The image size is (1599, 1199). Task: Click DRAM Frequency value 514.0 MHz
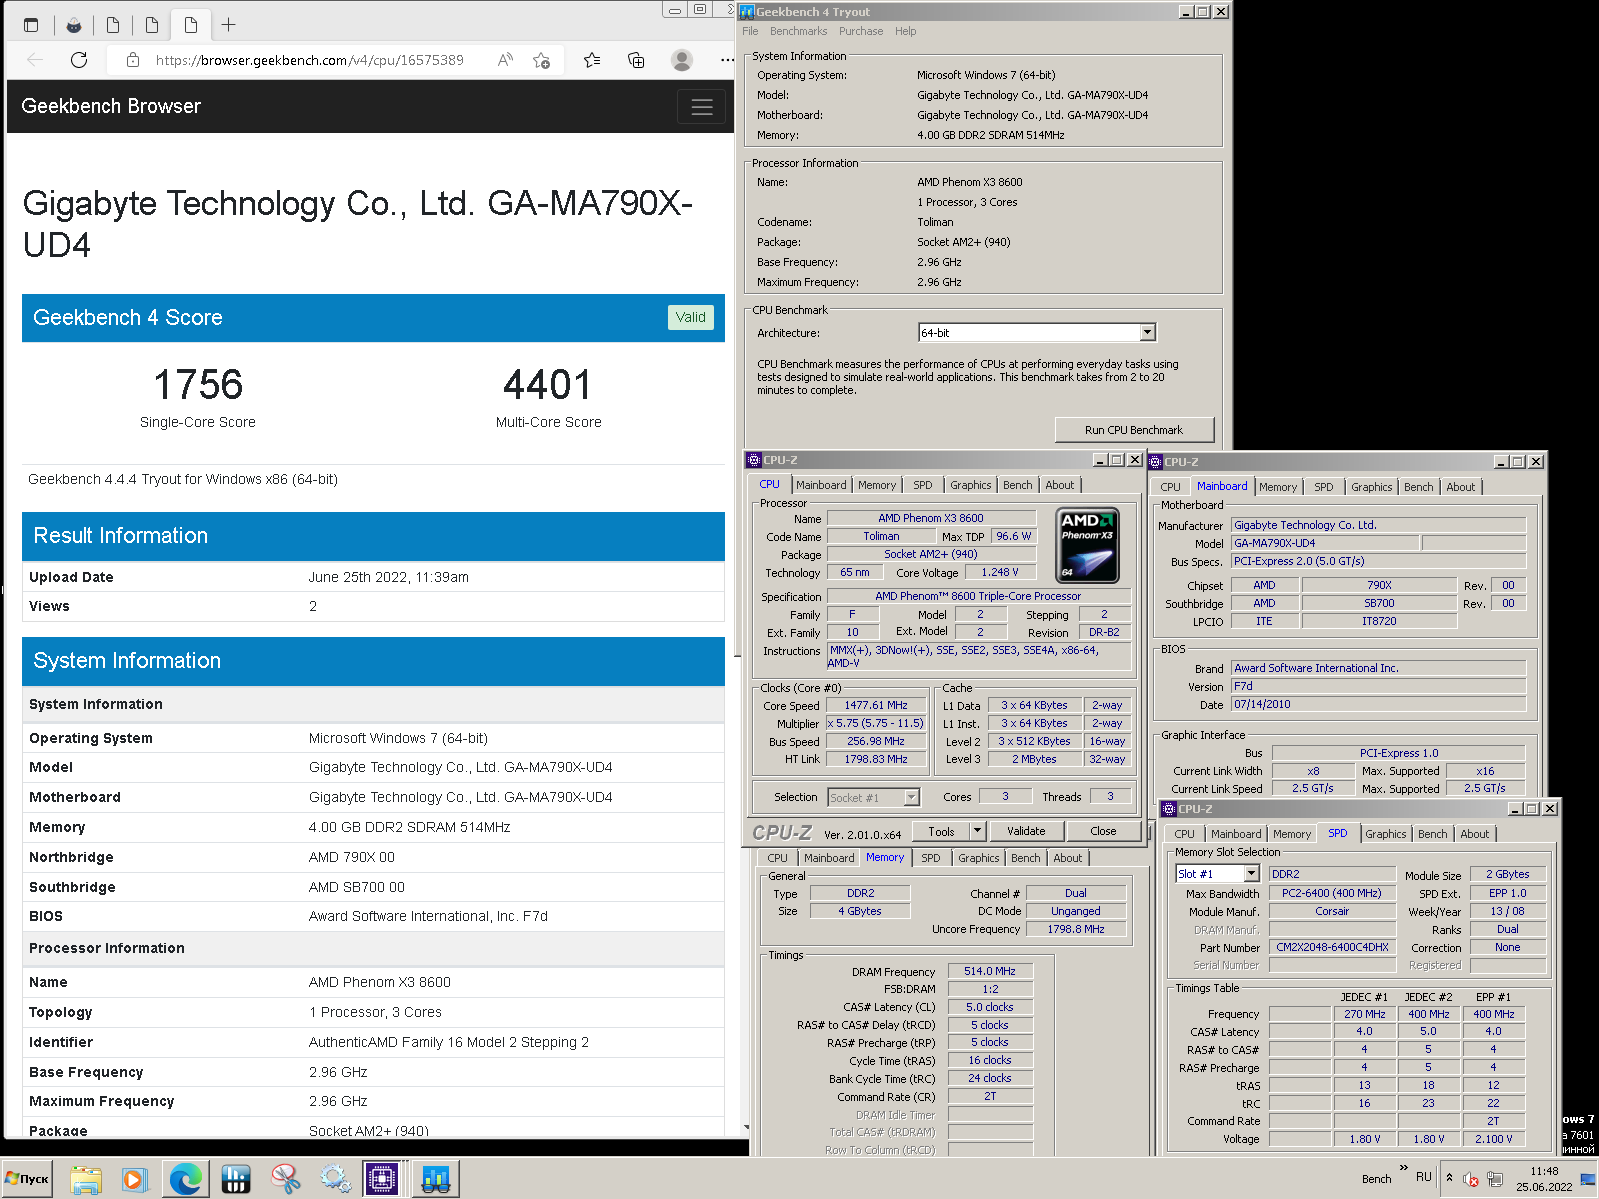pyautogui.click(x=990, y=972)
